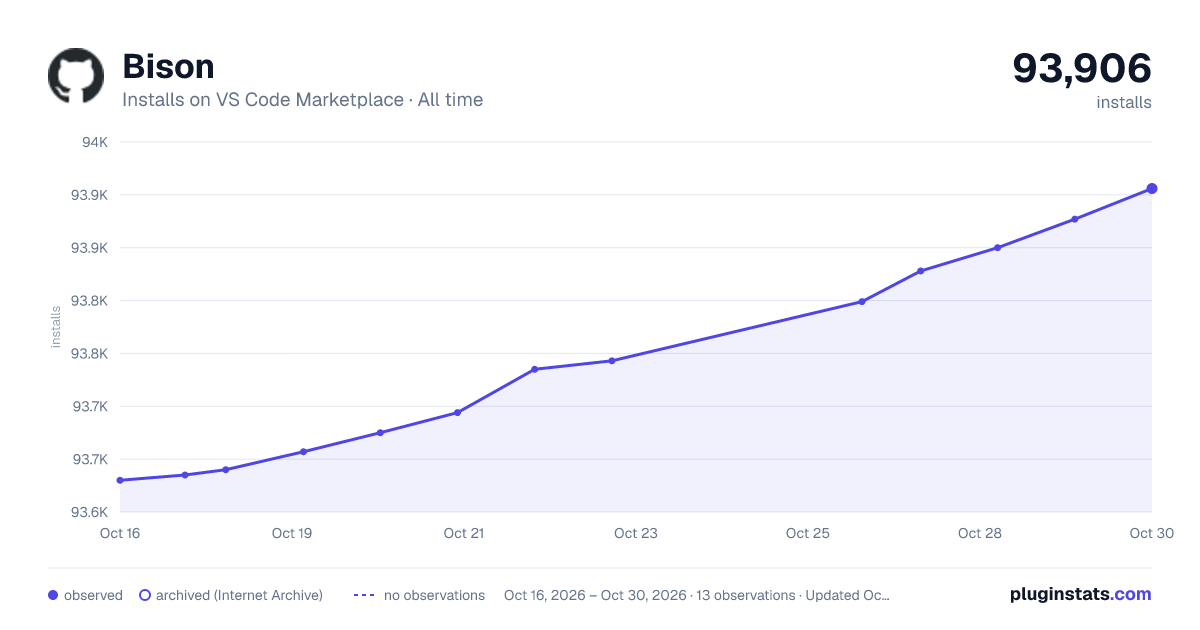Click the 'installs' label under 93,906
The width and height of the screenshot is (1200, 630).
pos(1124,102)
